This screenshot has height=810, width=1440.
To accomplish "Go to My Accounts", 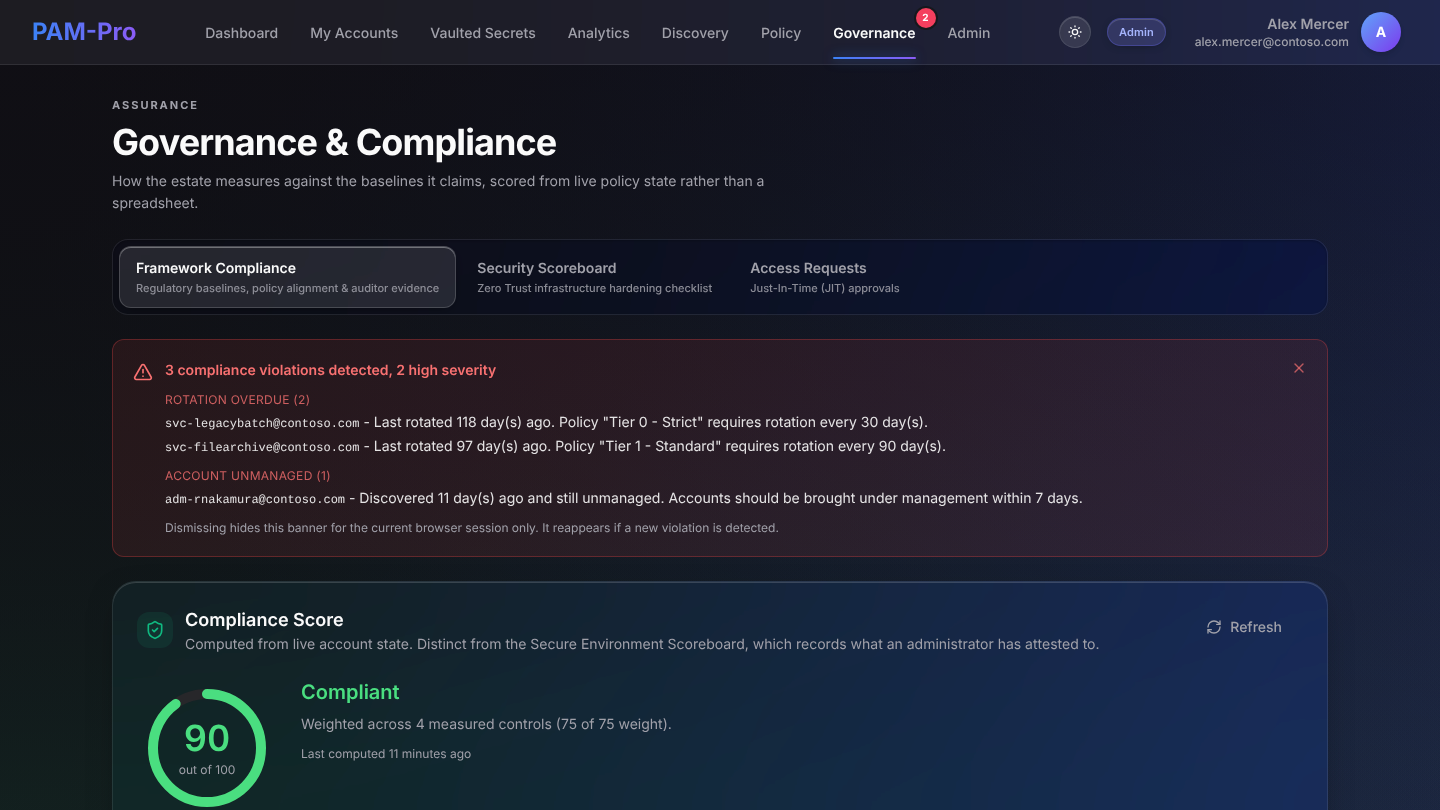I will click(x=354, y=33).
